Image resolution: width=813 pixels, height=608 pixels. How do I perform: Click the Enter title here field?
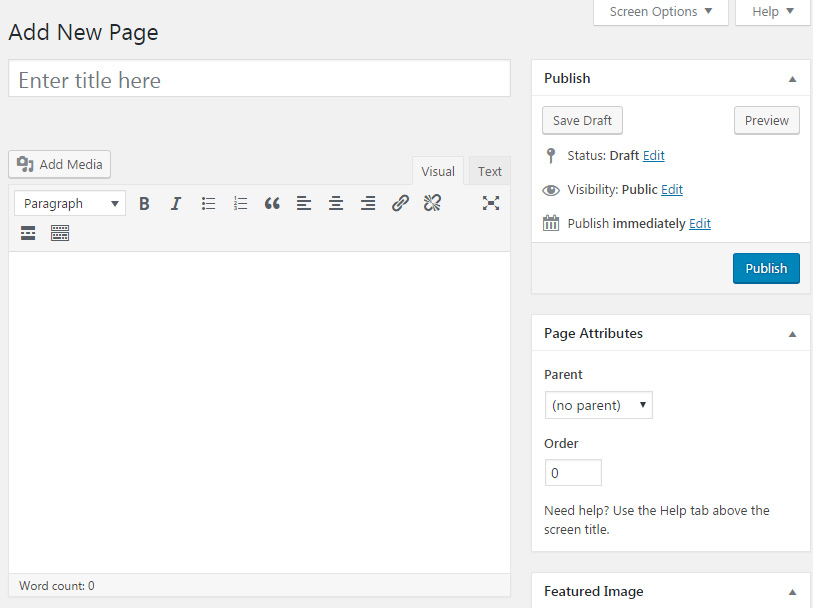coord(259,79)
